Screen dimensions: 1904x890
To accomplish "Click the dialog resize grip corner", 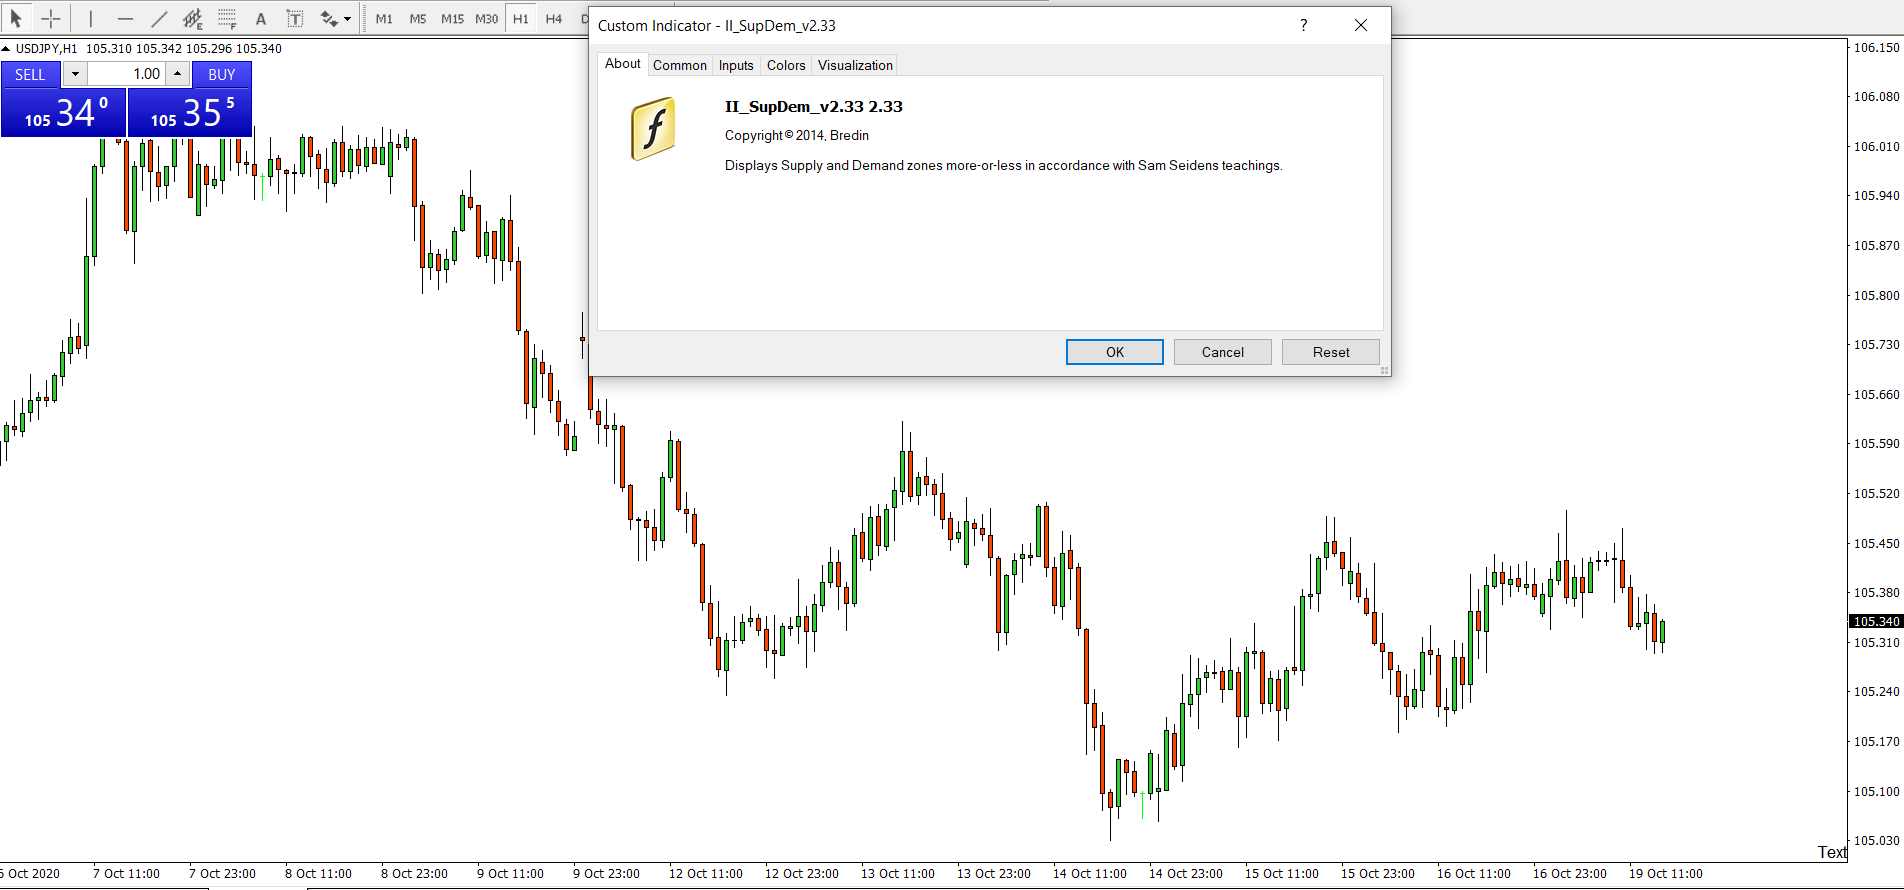I will [x=1385, y=370].
